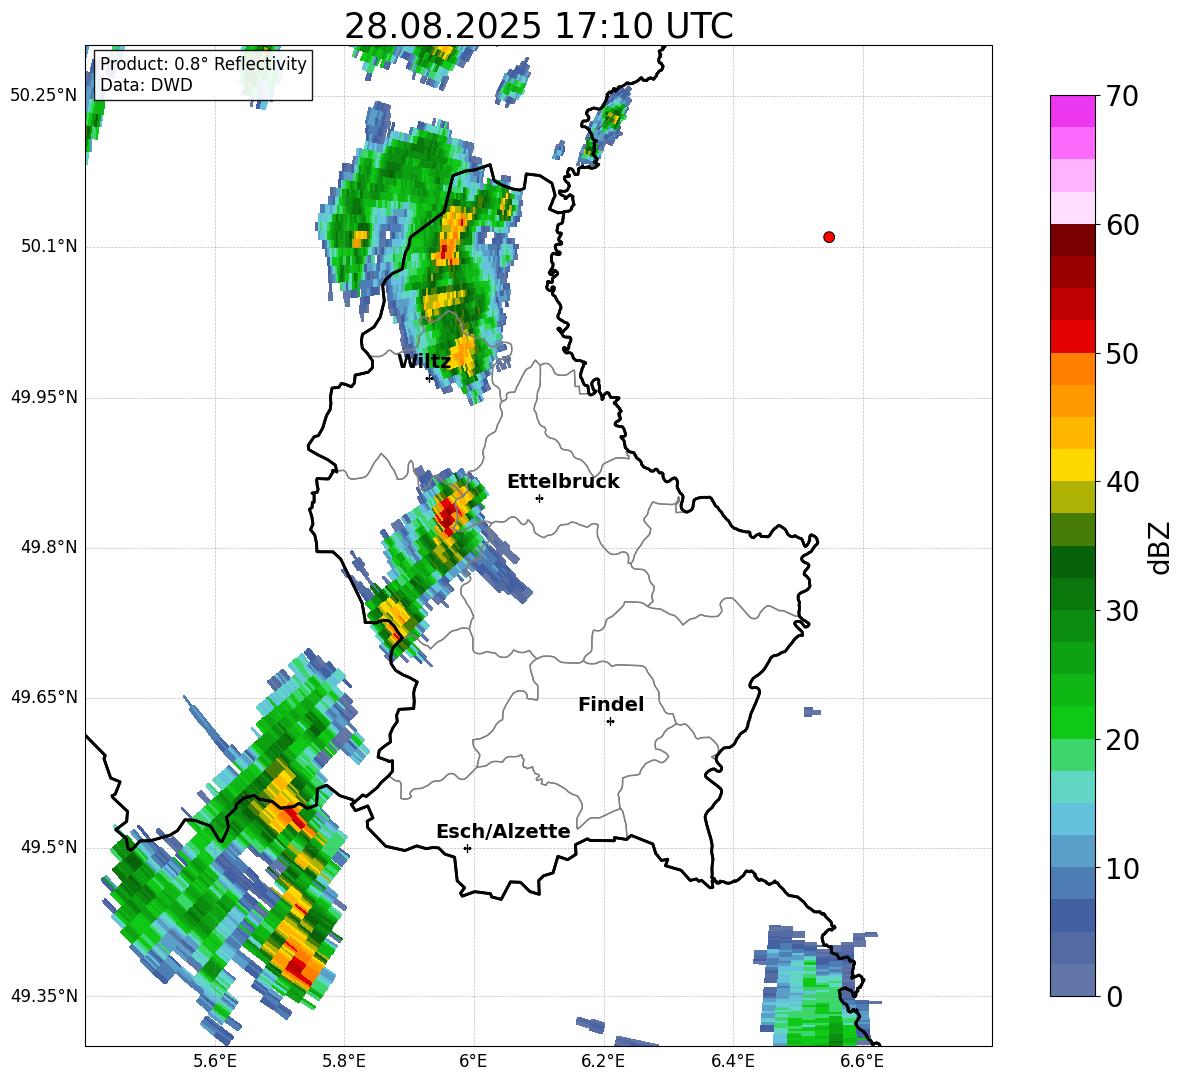The image size is (1184, 1081).
Task: Click the 50.25°N latitude label
Action: pyautogui.click(x=44, y=96)
